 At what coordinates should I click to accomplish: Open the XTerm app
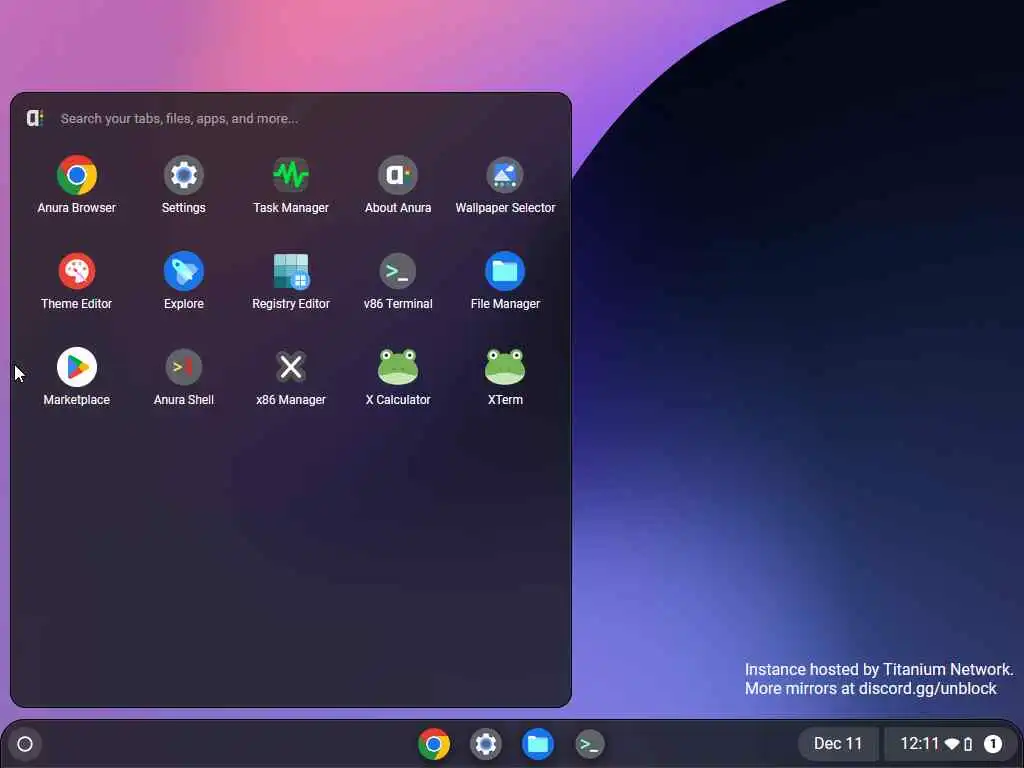coord(505,377)
